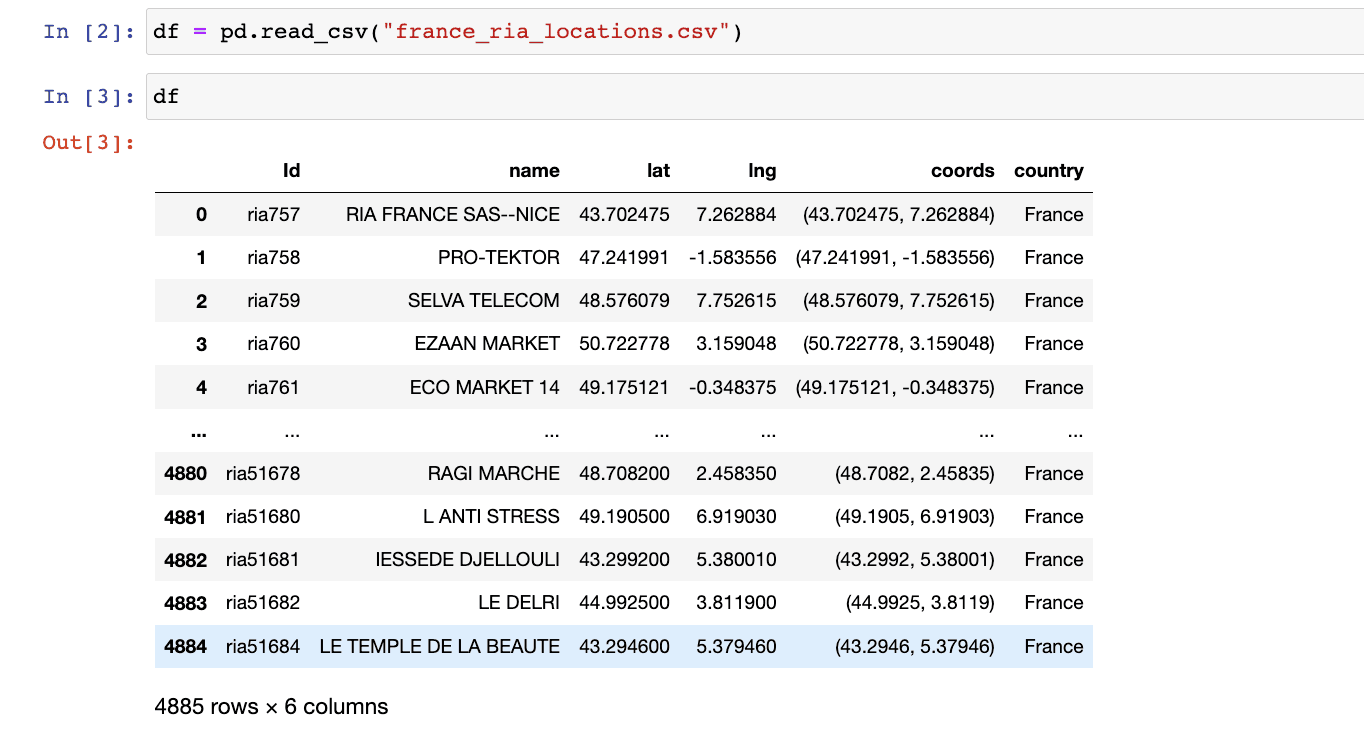
Task: Click the ria758 Id cell
Action: 273,258
